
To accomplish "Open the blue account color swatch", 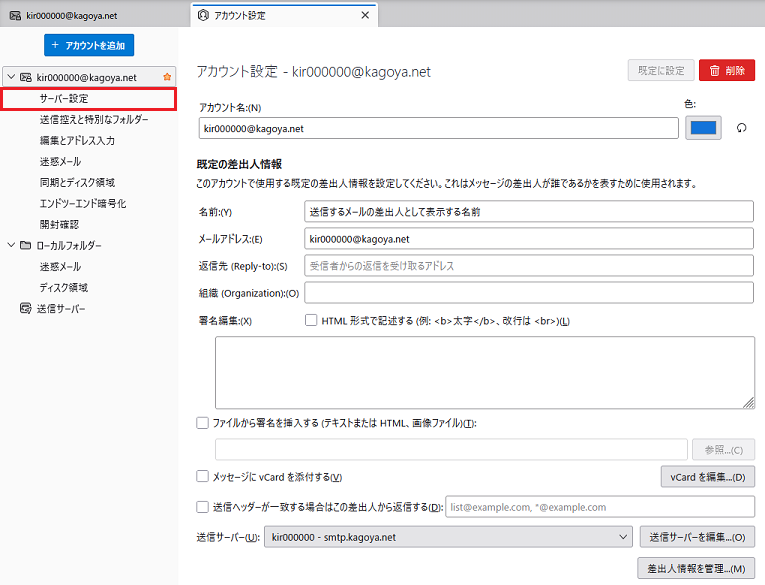I will [x=703, y=128].
